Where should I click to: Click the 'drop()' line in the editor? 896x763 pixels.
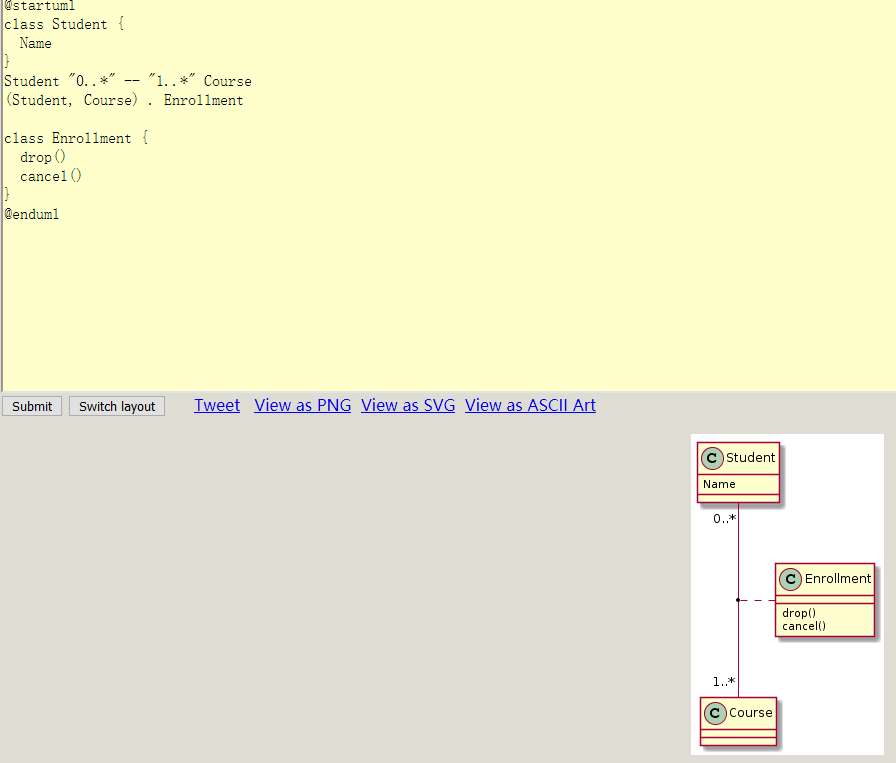click(43, 157)
